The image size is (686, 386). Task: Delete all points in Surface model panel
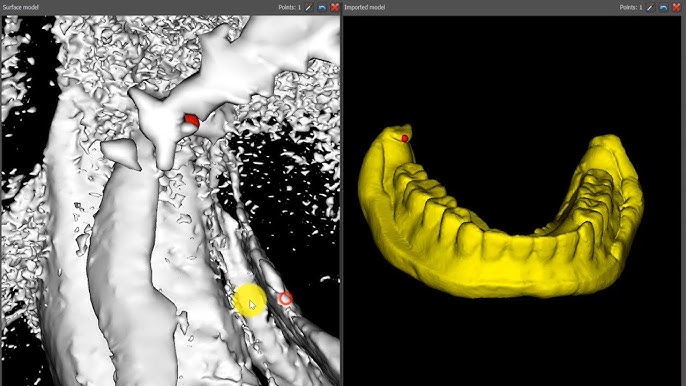(335, 7)
